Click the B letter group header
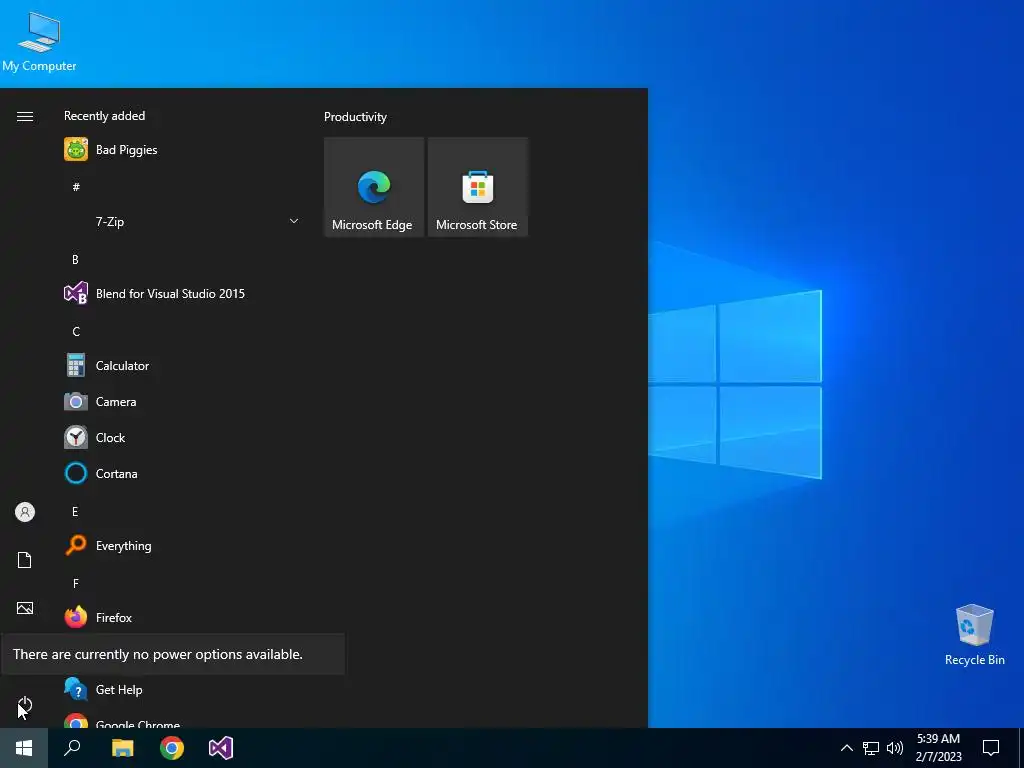 [x=75, y=259]
